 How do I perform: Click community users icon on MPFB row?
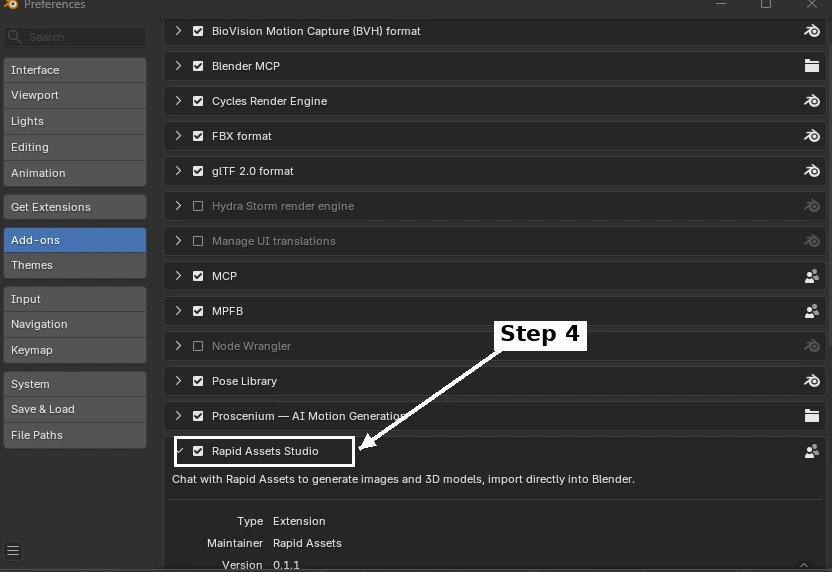811,311
